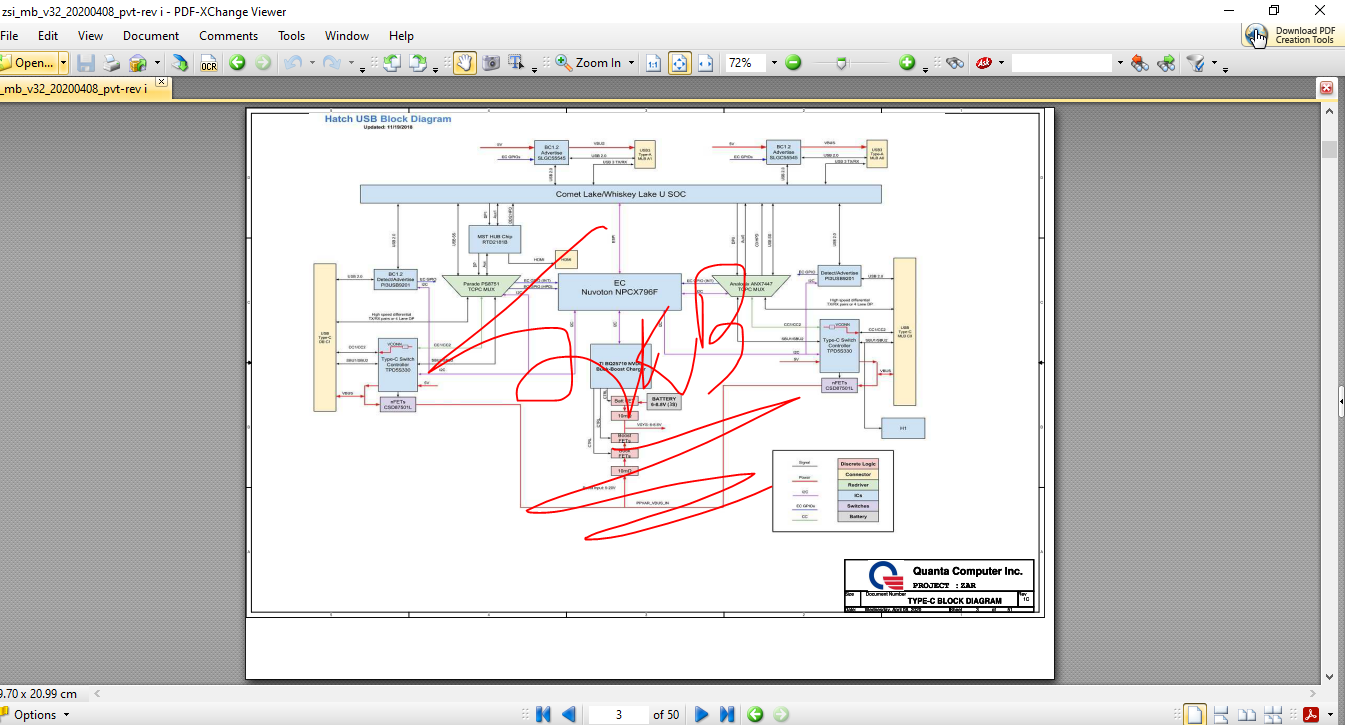Open the zoom percentage dropdown arrow
The width and height of the screenshot is (1345, 725).
[x=773, y=63]
